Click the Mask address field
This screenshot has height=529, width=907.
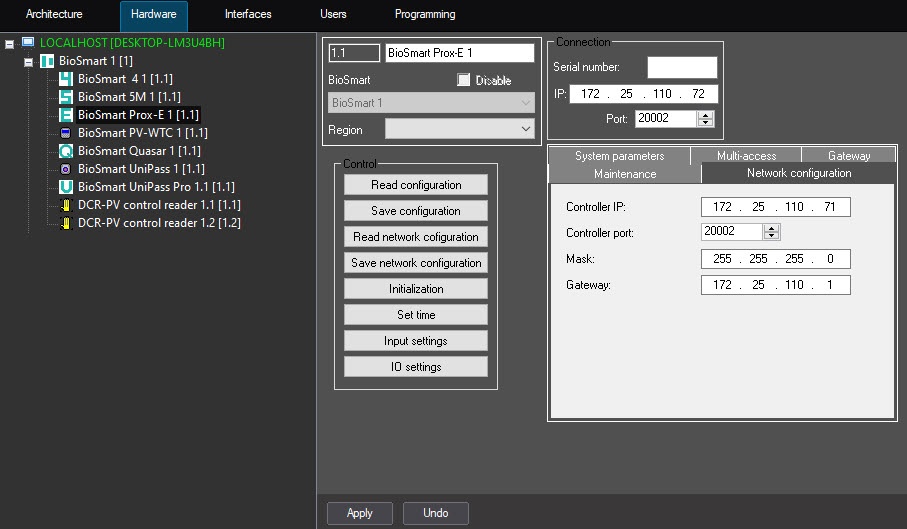pos(776,259)
